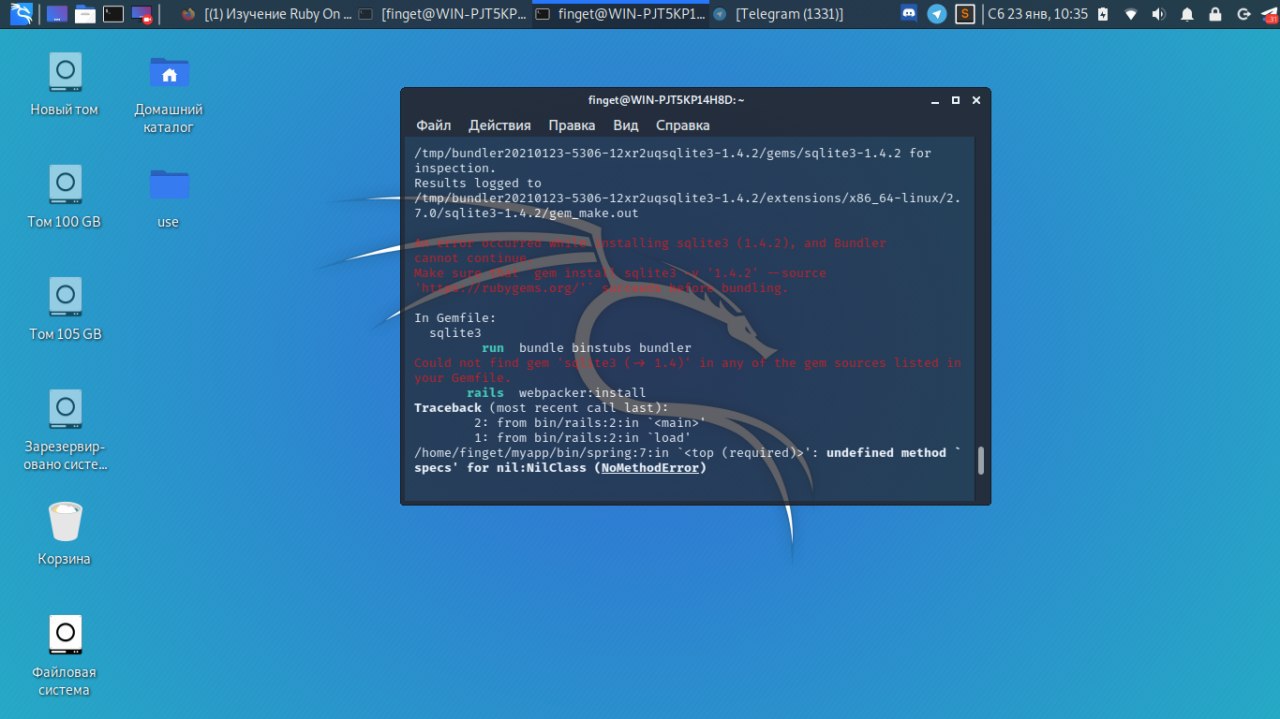Open the clock showing Сб 23 янв, 10:35
This screenshot has width=1280, height=719.
(1037, 14)
